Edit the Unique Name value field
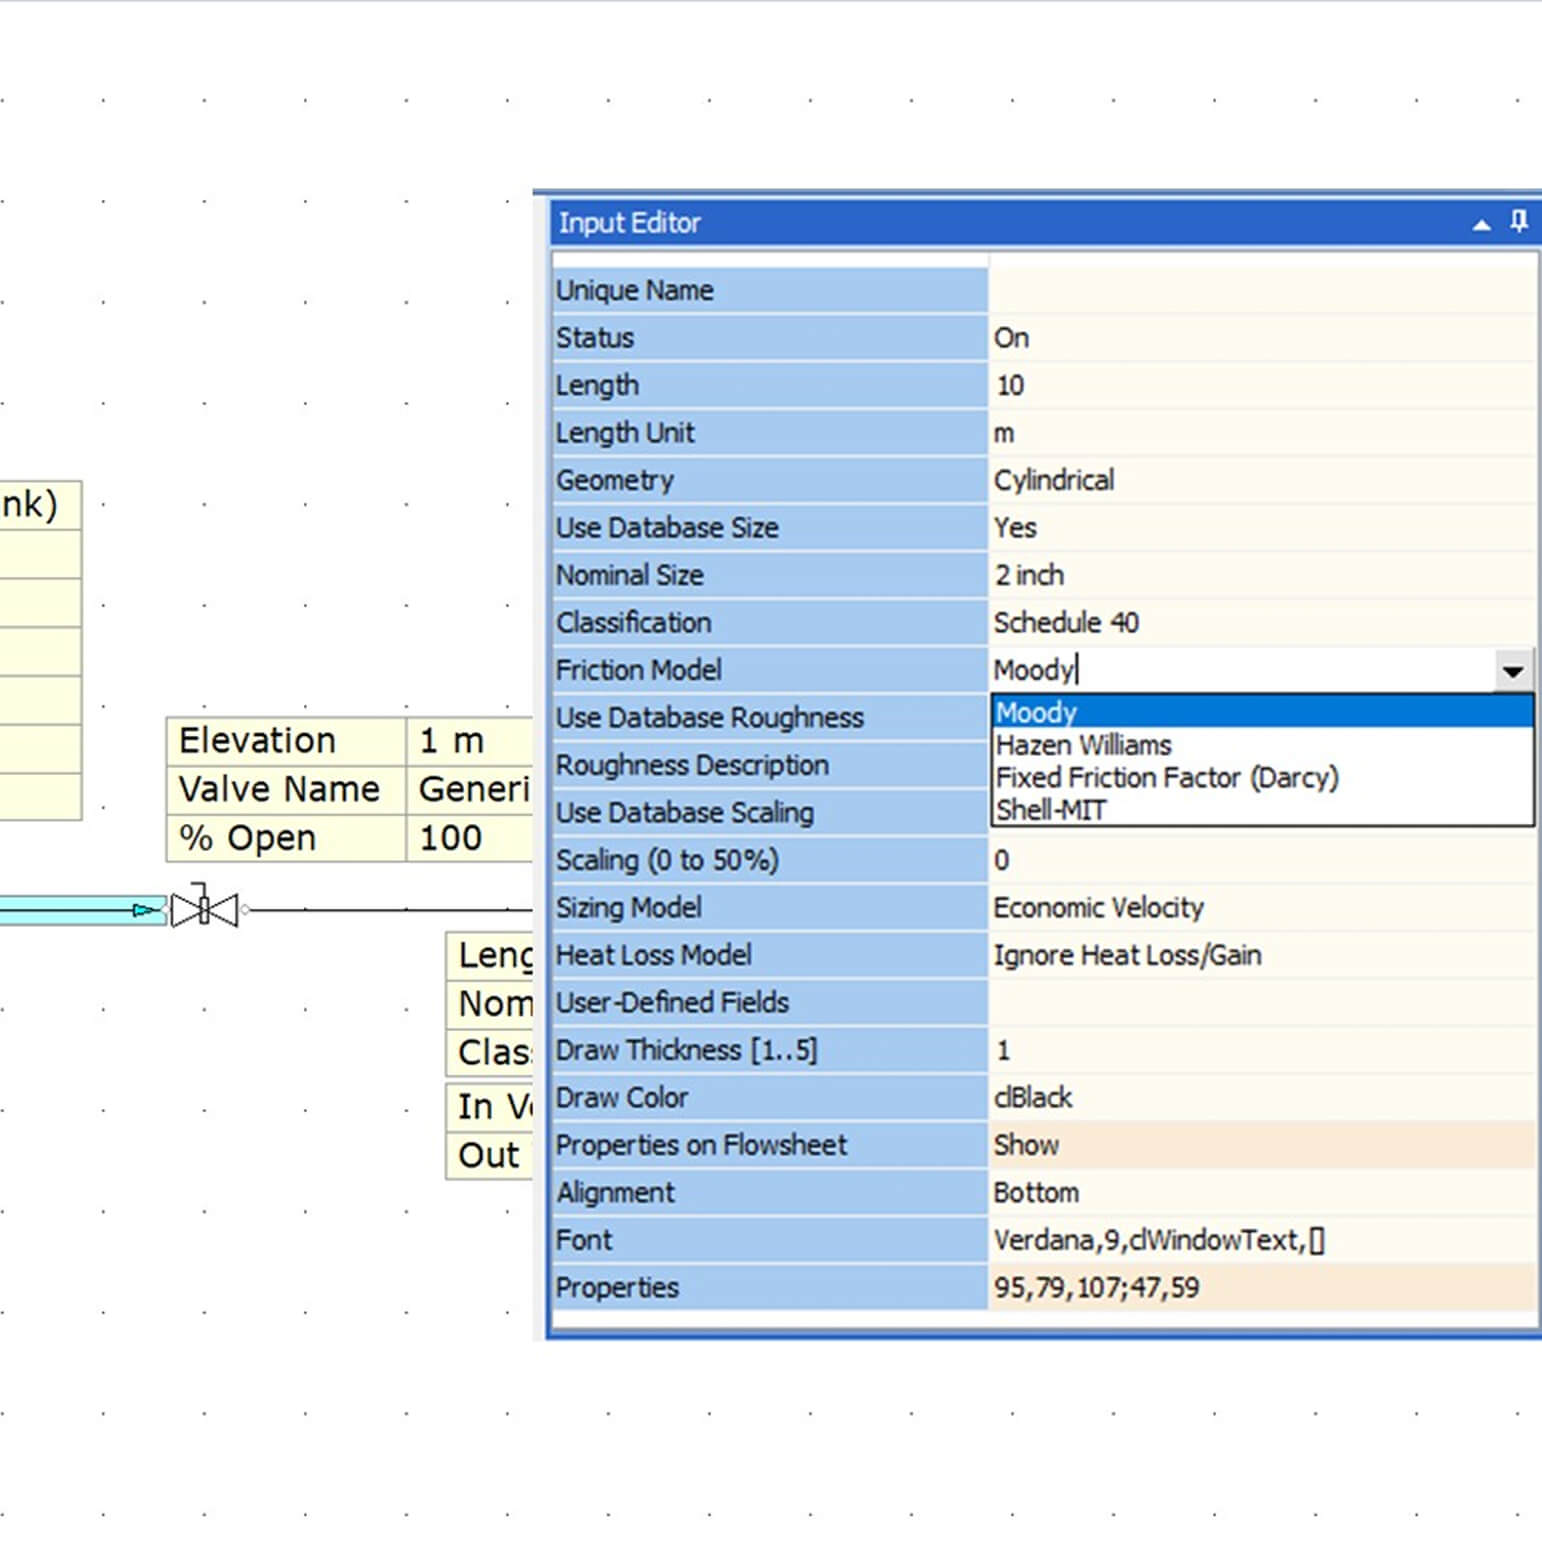 click(1260, 290)
